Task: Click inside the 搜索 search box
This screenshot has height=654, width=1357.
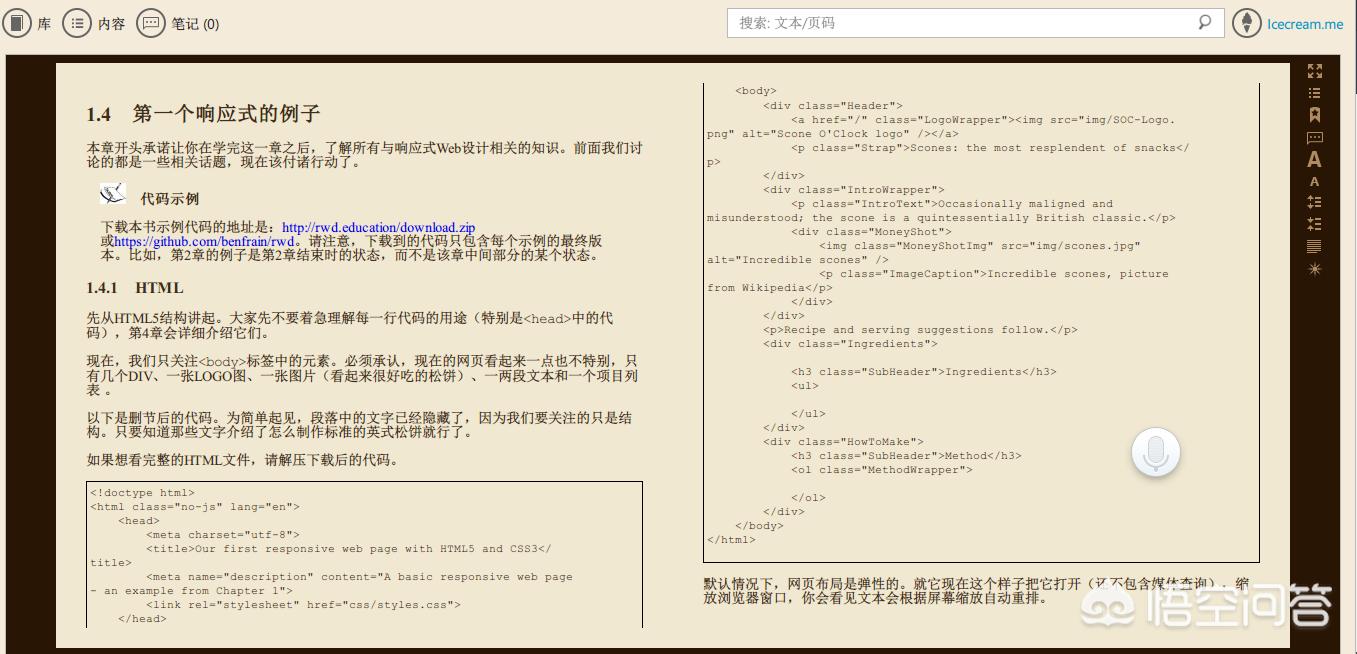Action: pyautogui.click(x=950, y=22)
